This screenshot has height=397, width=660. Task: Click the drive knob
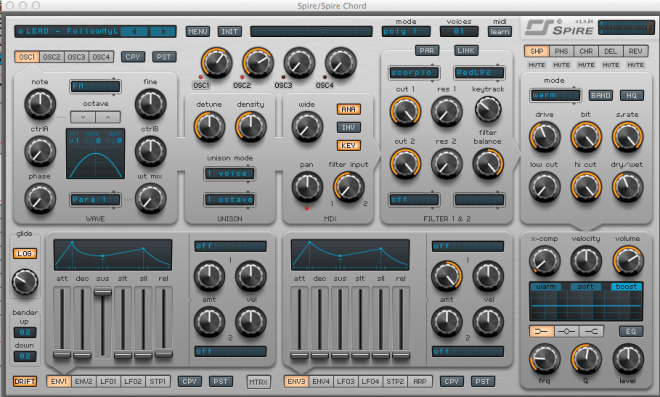[544, 137]
